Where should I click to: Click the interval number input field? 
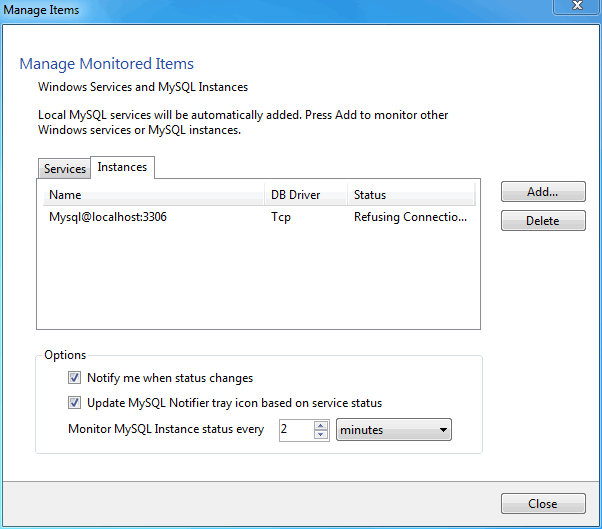[x=295, y=430]
